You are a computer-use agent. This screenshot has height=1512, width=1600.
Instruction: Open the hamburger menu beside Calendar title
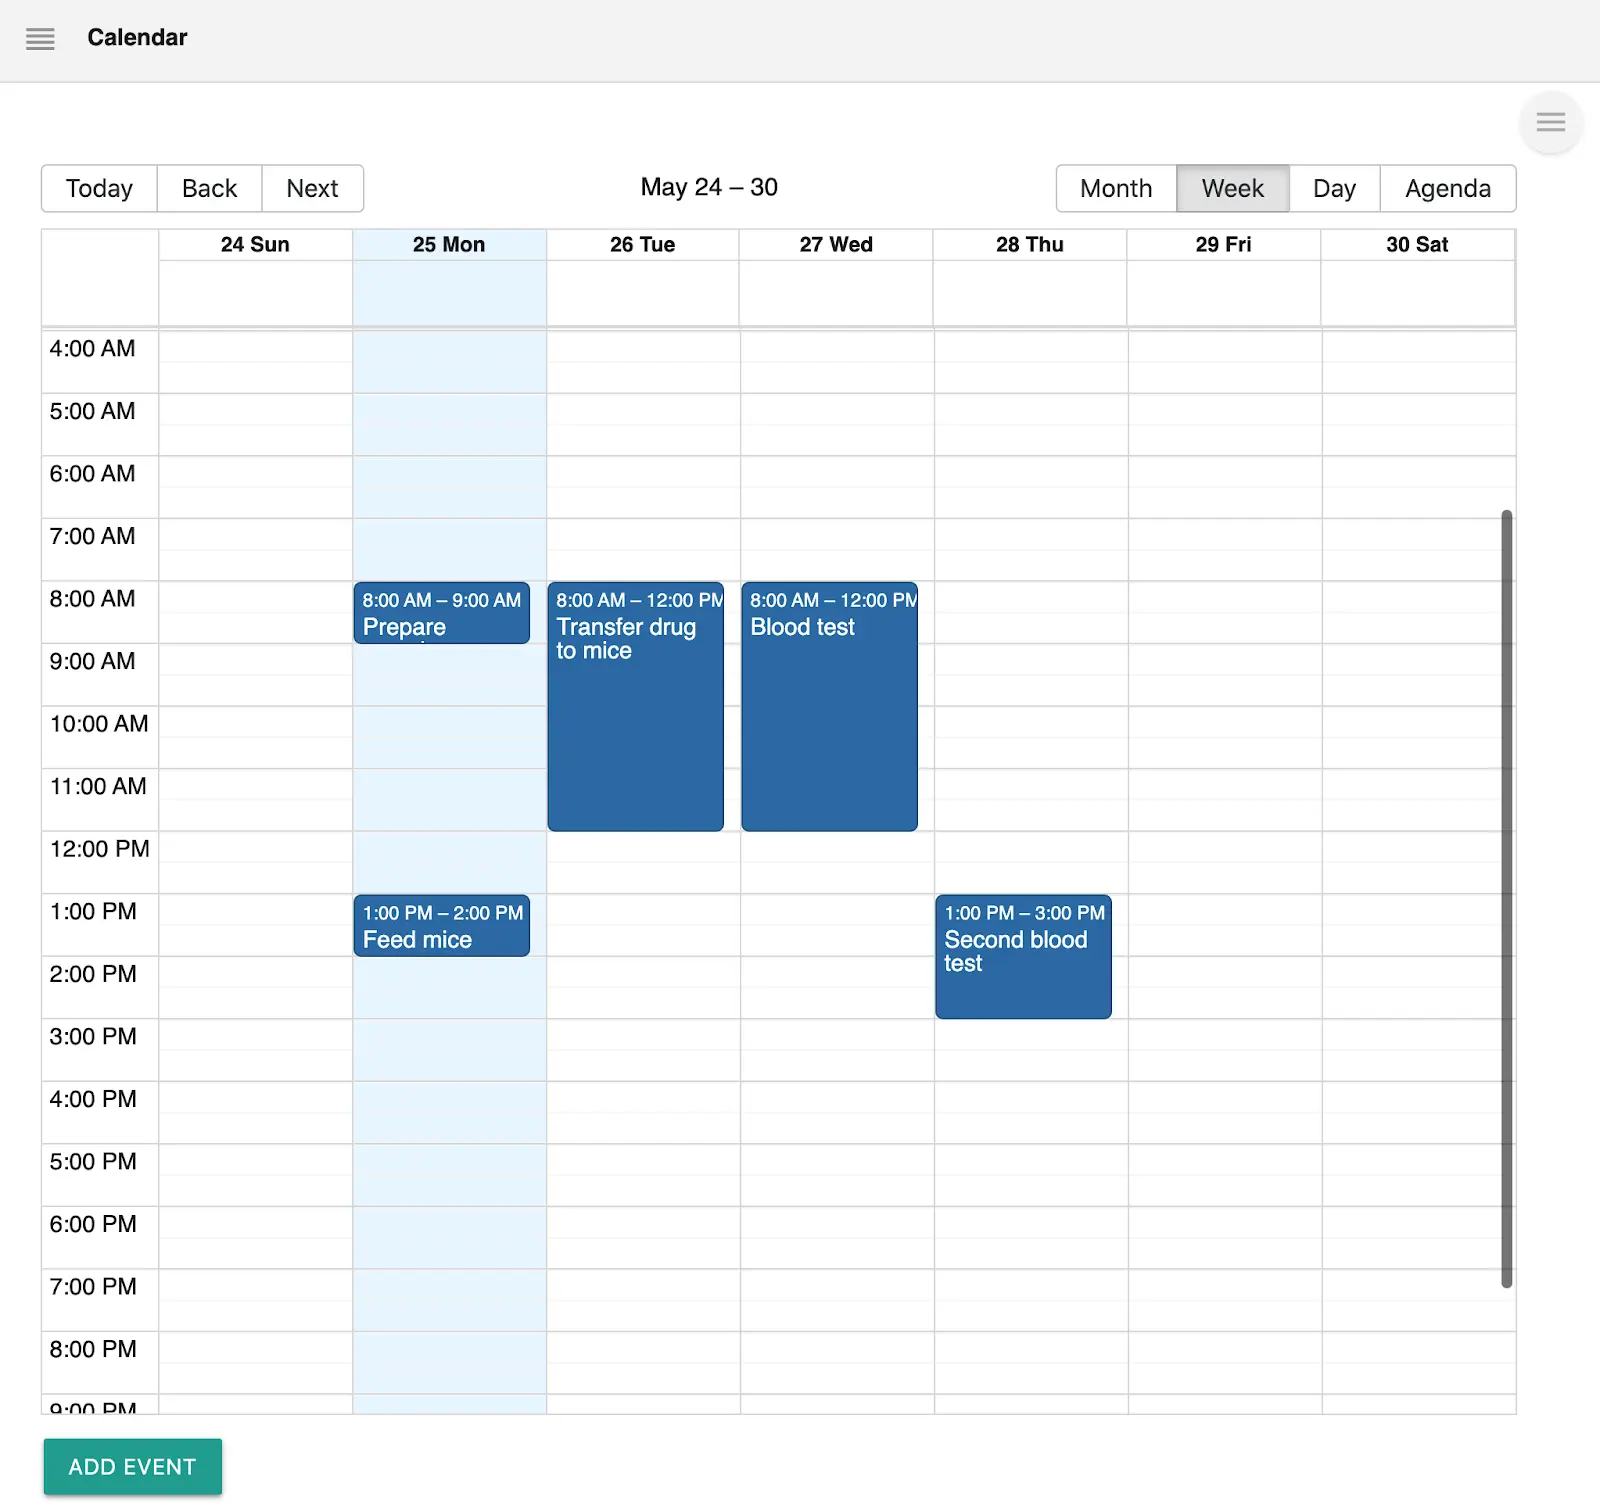click(40, 39)
